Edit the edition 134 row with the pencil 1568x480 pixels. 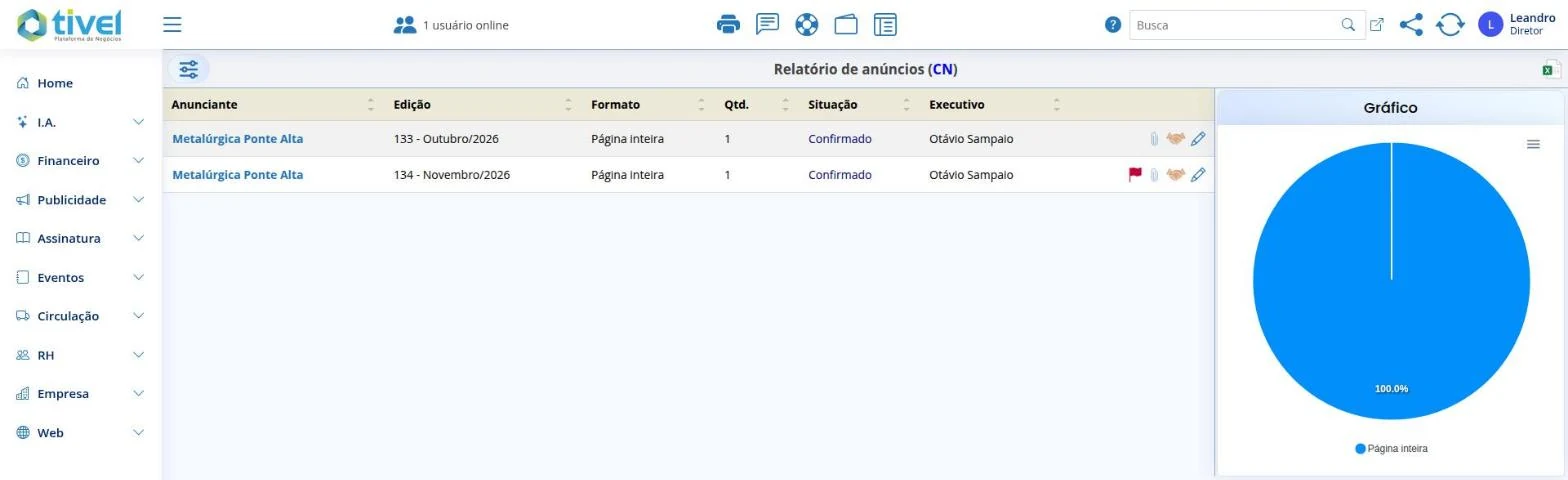[x=1198, y=175]
